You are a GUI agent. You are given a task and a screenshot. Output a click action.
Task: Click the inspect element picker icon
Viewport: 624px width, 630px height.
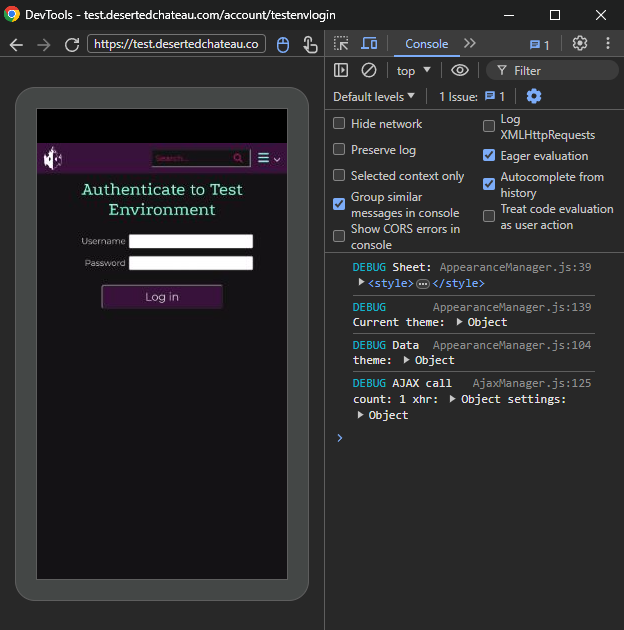coord(341,44)
